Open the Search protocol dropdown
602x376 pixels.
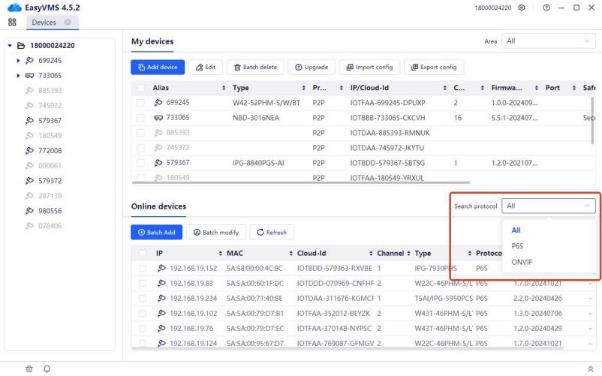(549, 206)
